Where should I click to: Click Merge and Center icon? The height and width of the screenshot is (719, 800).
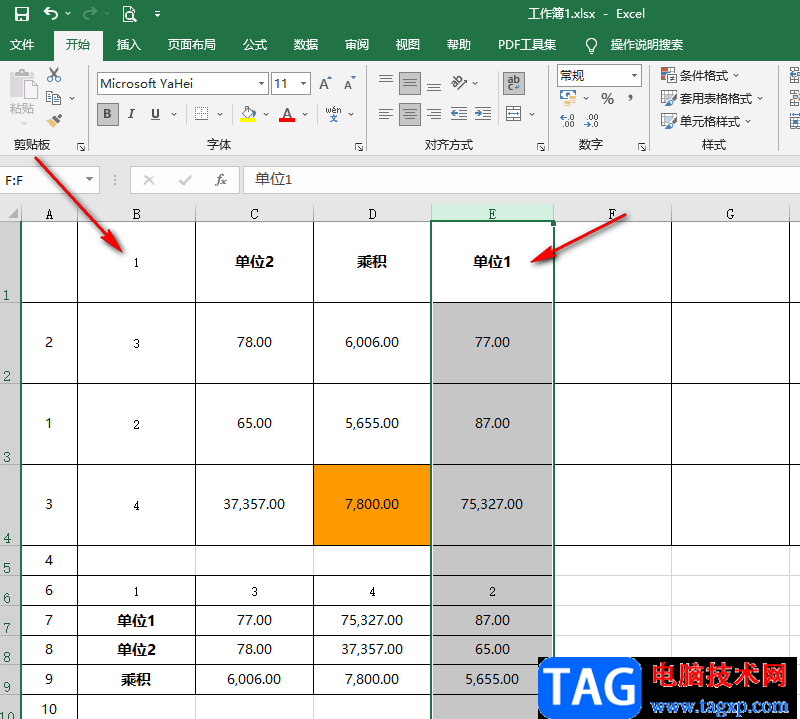pyautogui.click(x=514, y=114)
